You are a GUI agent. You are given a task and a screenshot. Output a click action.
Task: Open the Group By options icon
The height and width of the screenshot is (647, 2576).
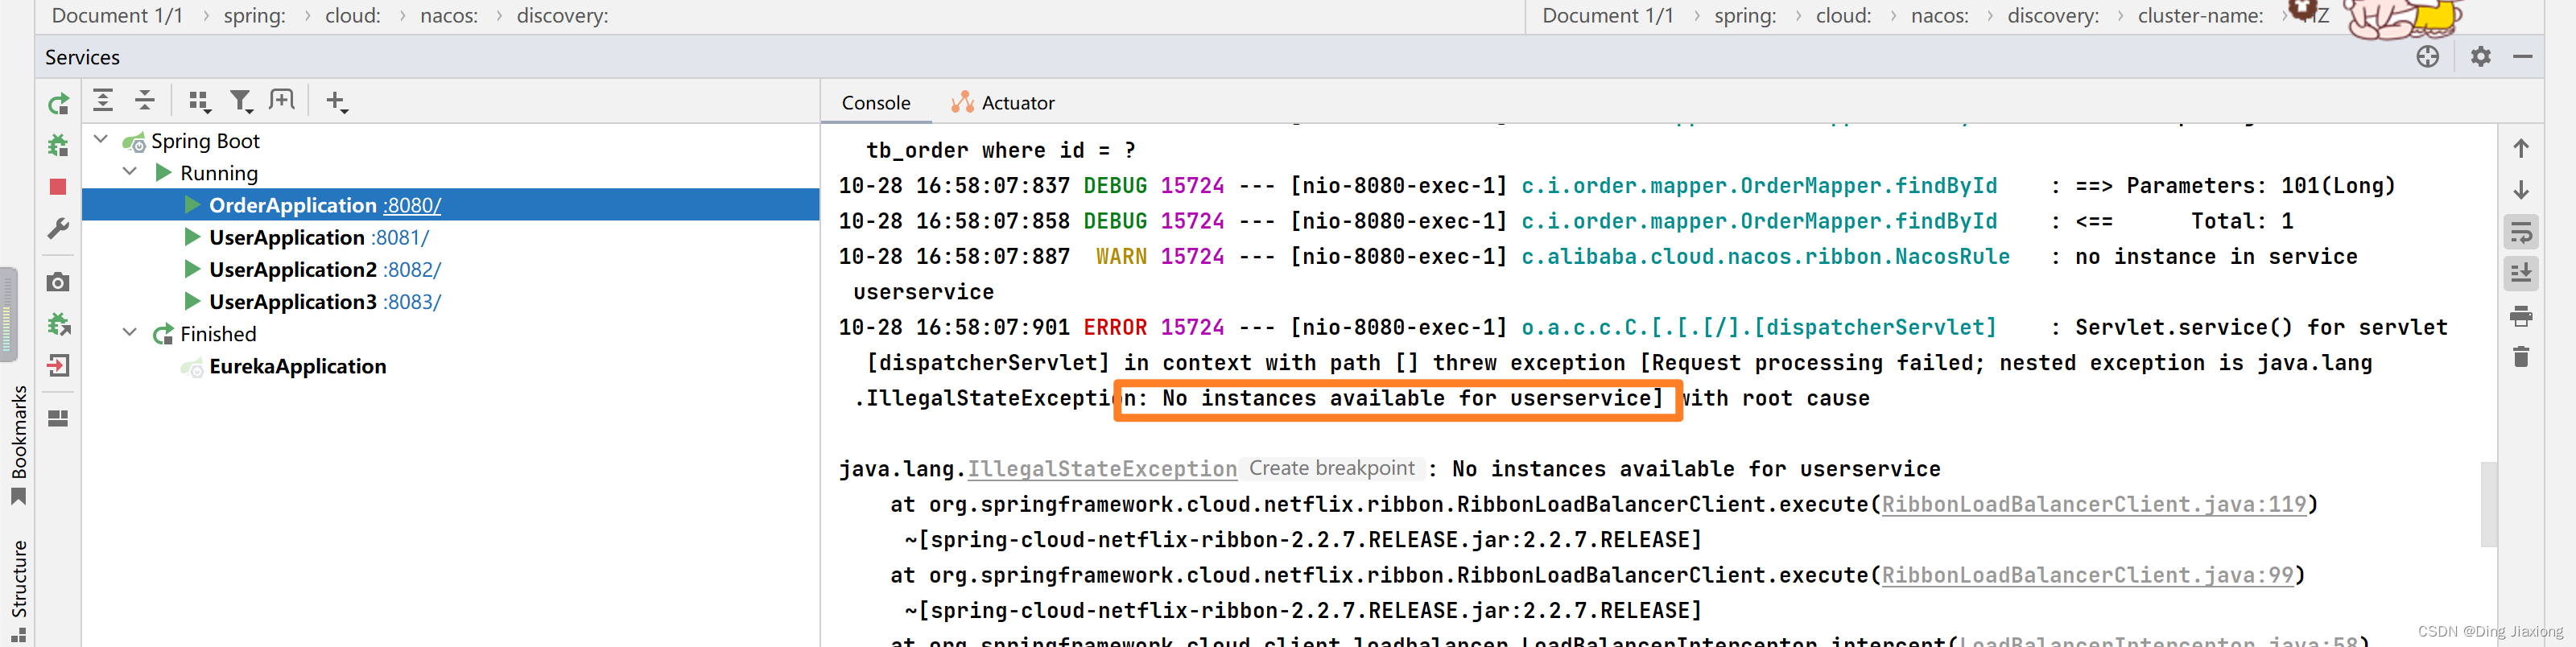[199, 101]
